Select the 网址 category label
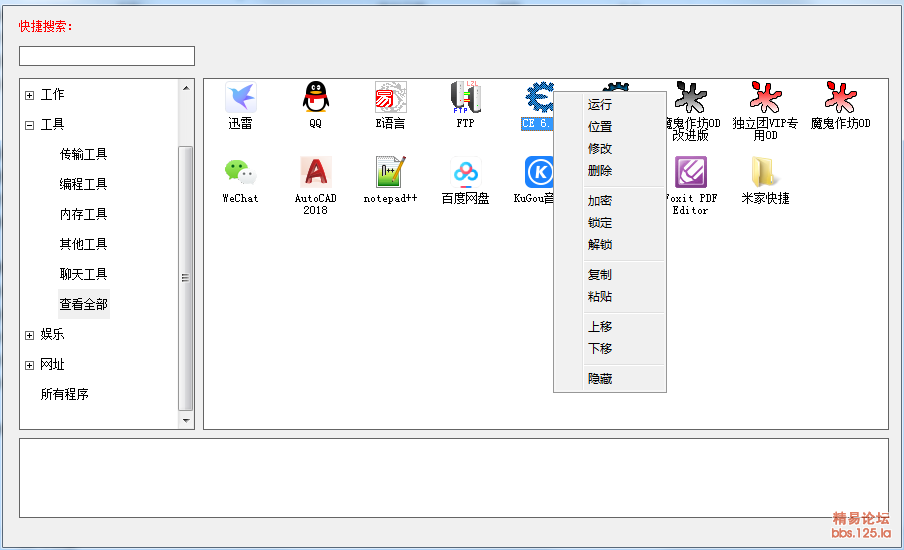 click(52, 364)
